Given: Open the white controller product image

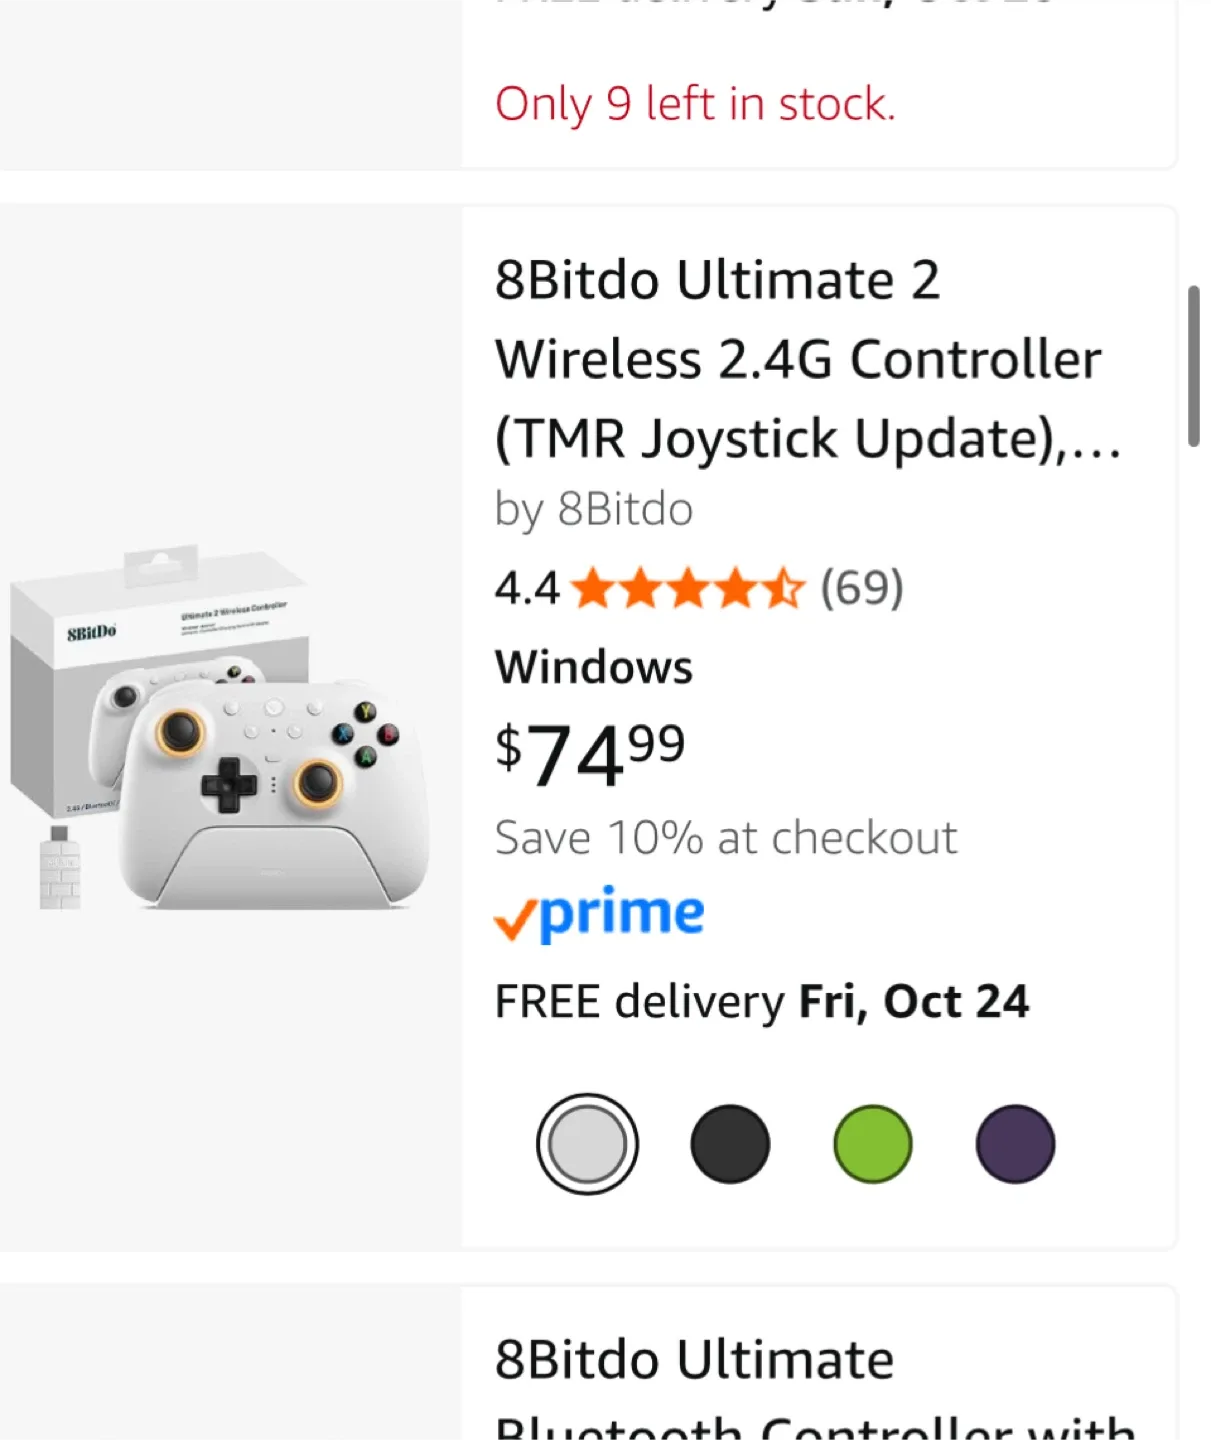Looking at the screenshot, I should pos(270,790).
